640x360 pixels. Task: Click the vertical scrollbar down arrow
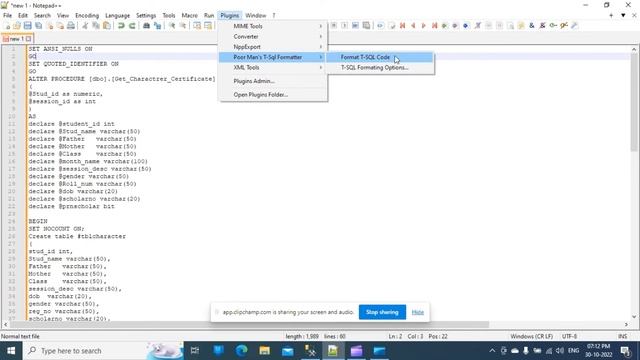[634, 317]
